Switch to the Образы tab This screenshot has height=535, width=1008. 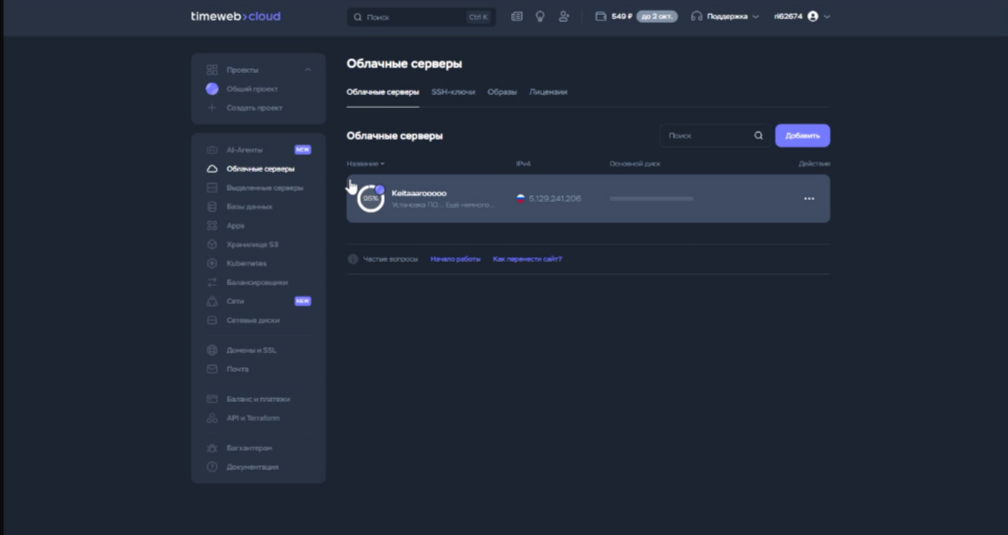pos(502,92)
